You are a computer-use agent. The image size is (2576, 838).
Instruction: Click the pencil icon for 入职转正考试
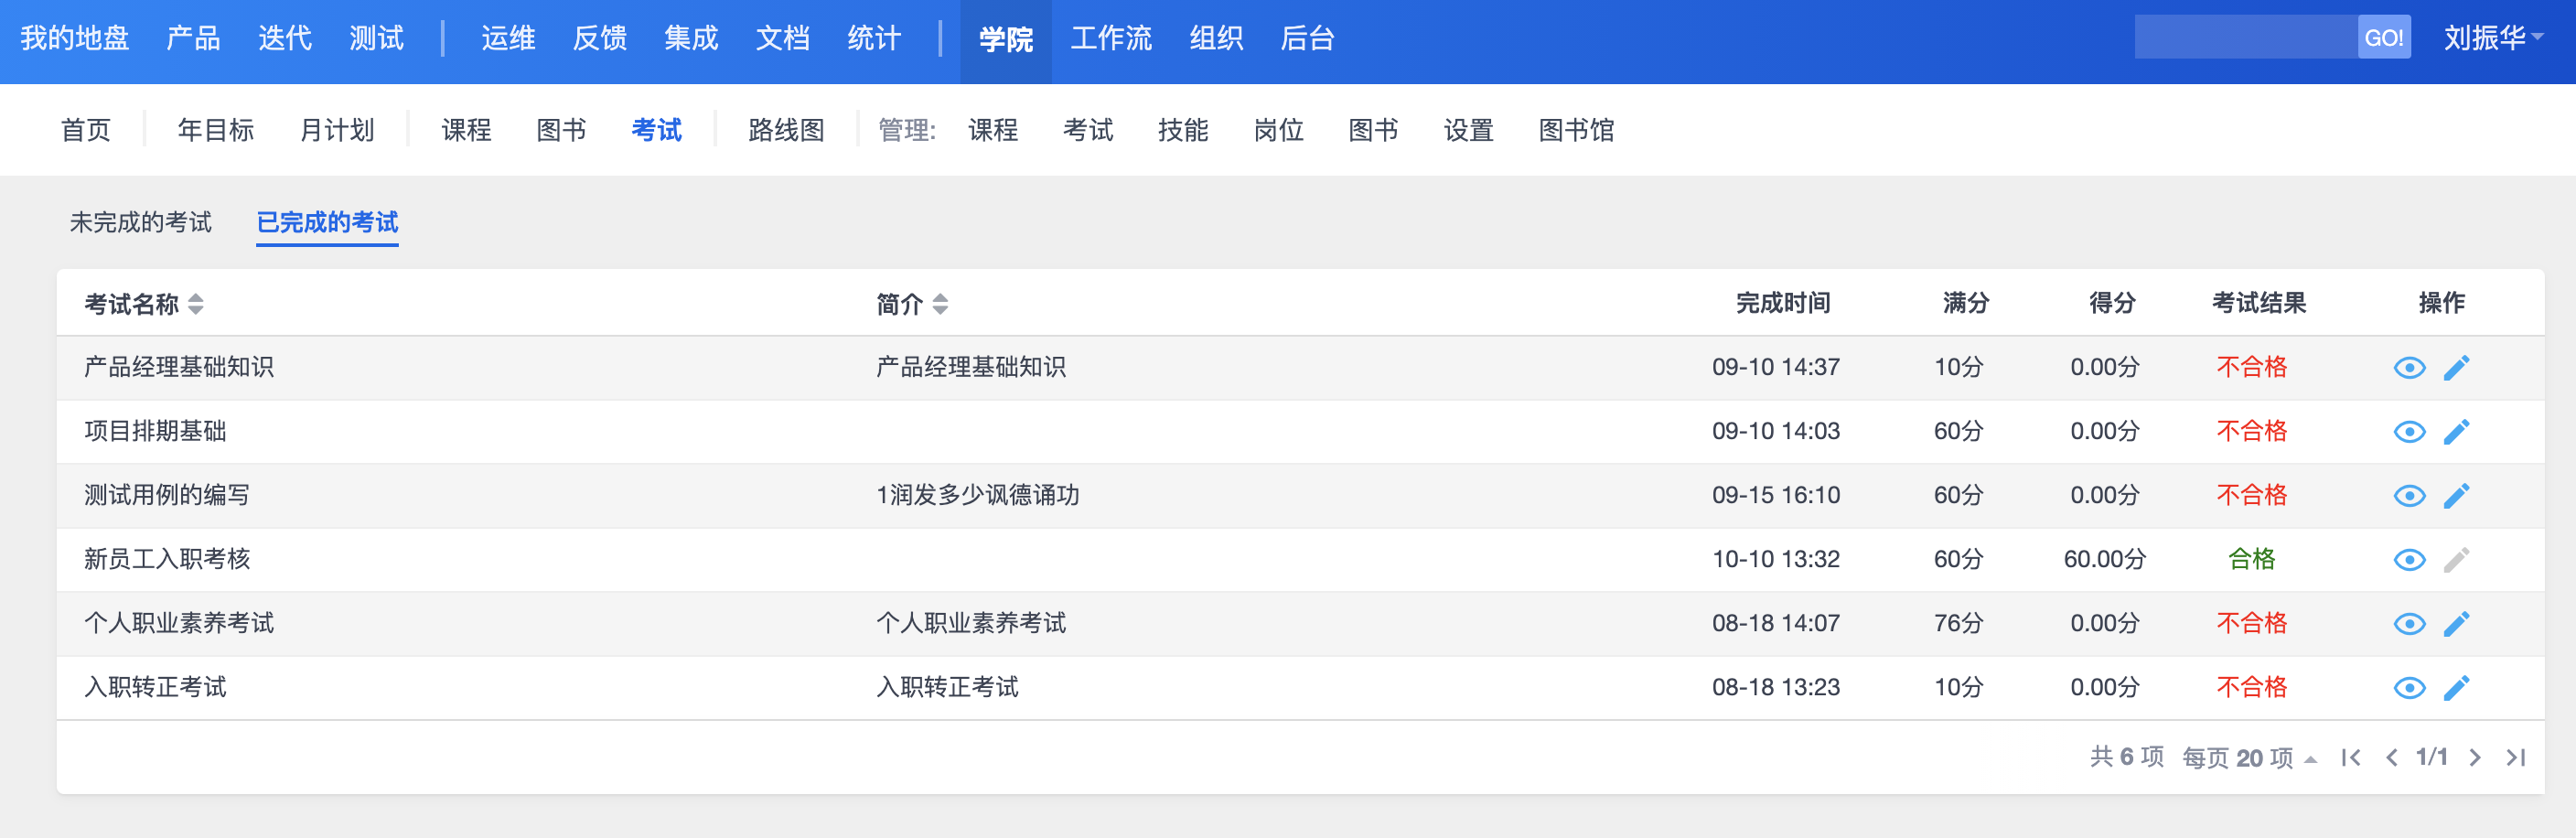pos(2456,688)
